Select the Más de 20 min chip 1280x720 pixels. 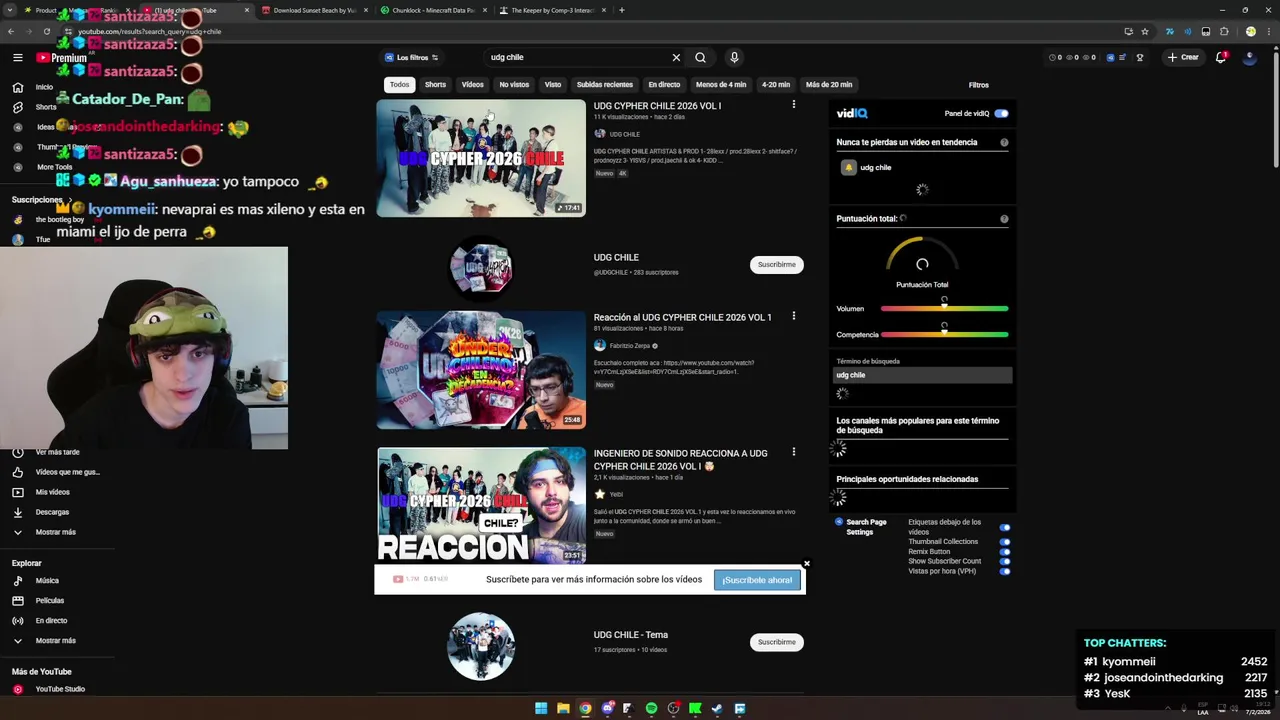point(829,85)
